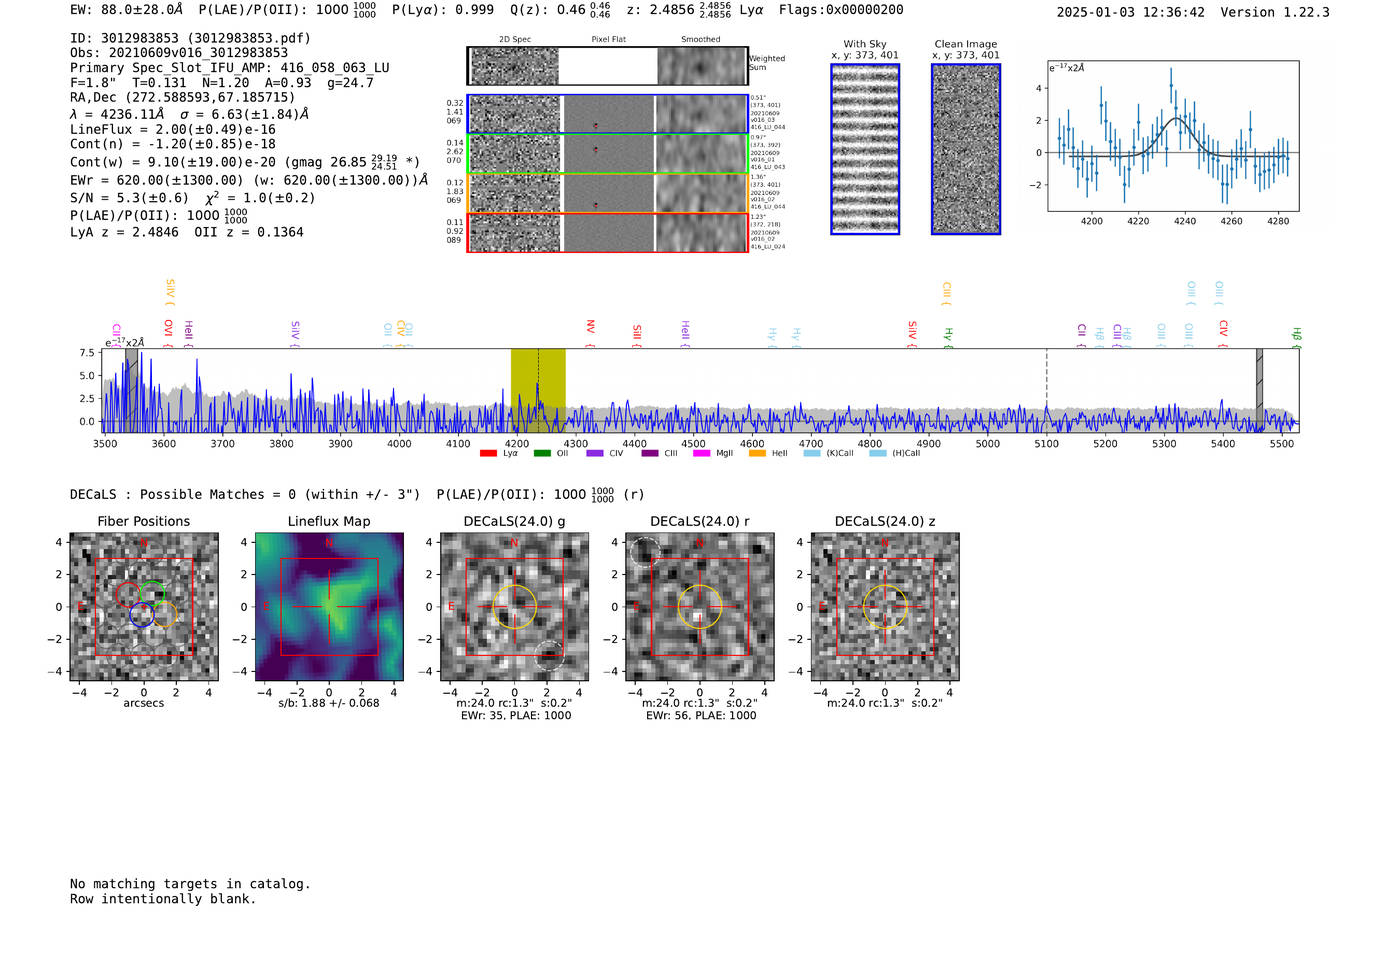
Task: Click the RA,Dec coordinates line
Action: (183, 98)
